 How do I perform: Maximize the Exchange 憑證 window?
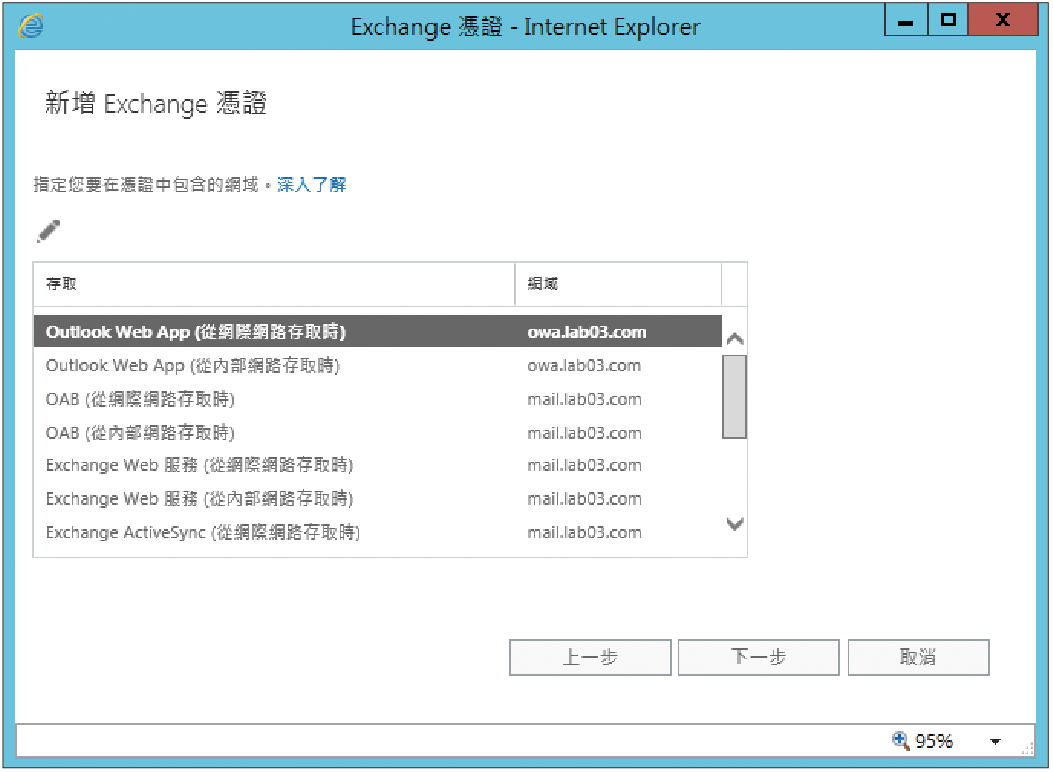click(x=948, y=20)
